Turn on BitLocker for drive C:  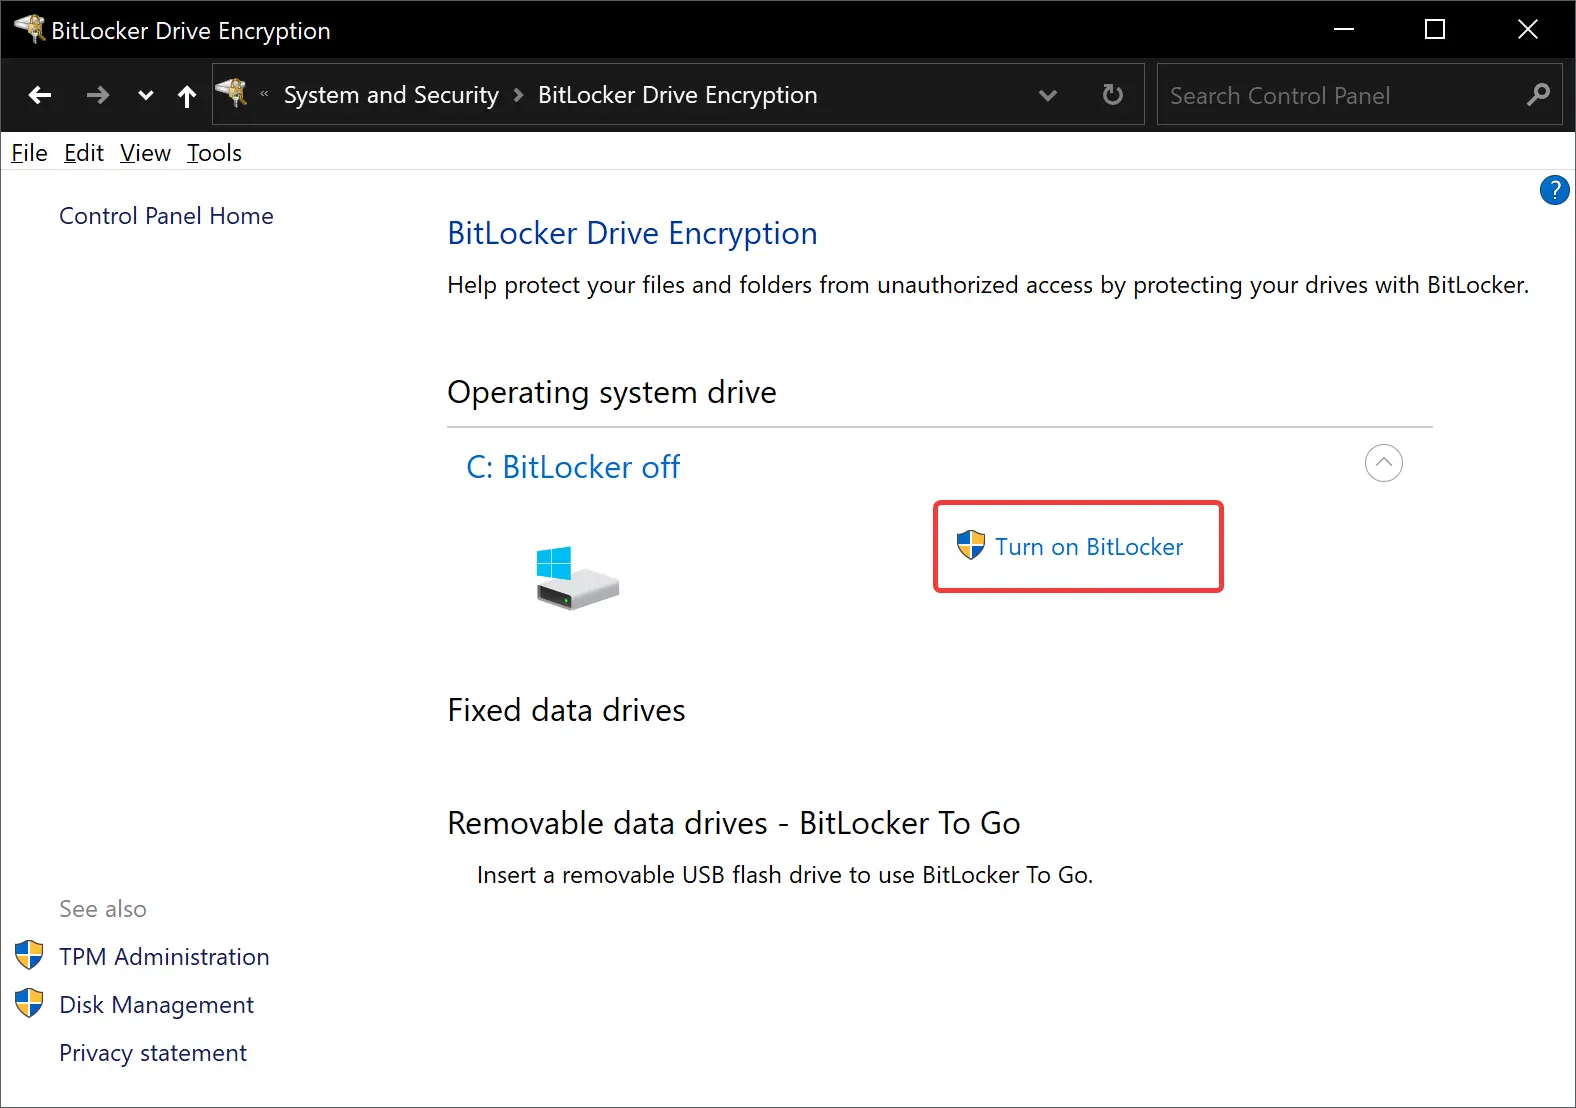(x=1089, y=547)
